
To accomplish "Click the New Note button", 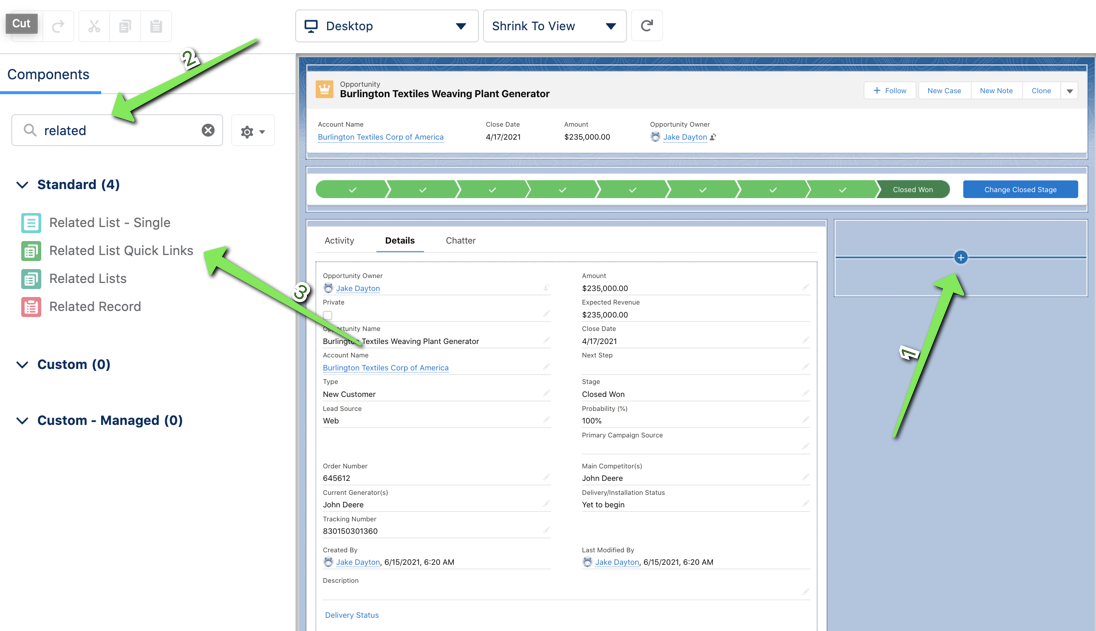I will [996, 91].
